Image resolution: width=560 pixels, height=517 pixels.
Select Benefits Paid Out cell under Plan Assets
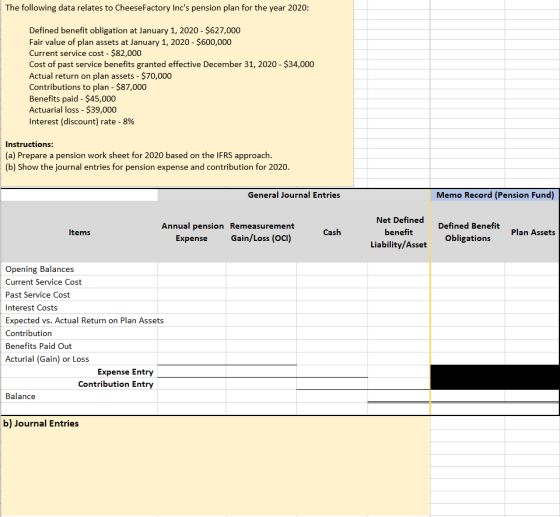(x=532, y=346)
